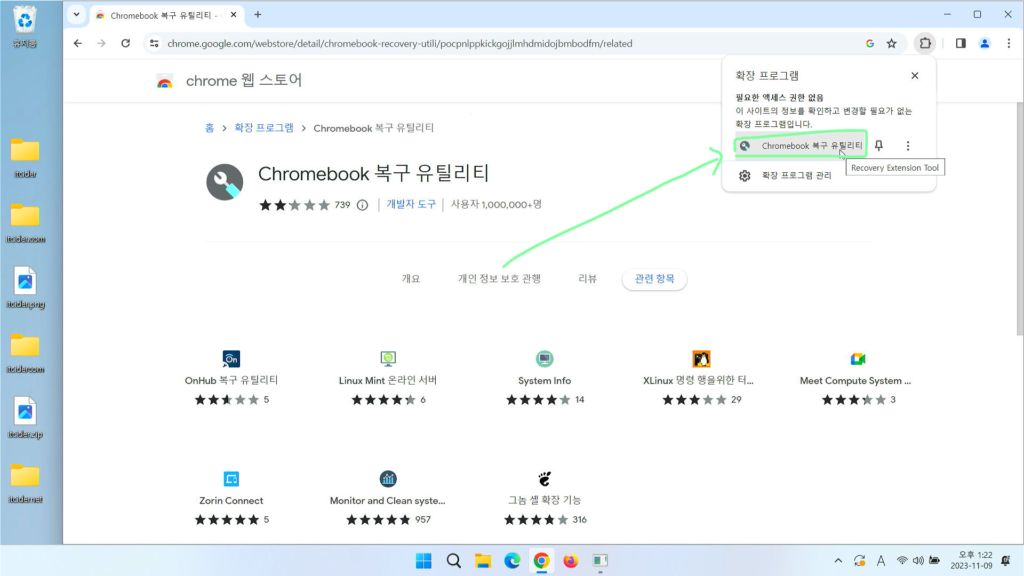
Task: Open the tab search dropdown arrow
Action: point(76,14)
